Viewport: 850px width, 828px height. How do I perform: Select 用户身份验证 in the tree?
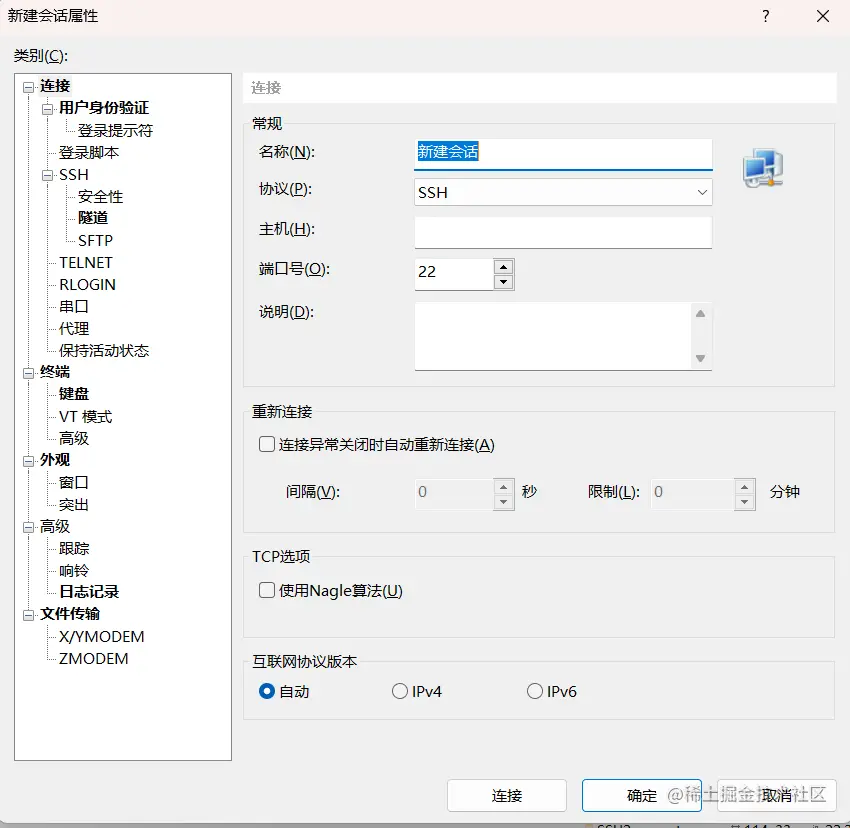[104, 107]
